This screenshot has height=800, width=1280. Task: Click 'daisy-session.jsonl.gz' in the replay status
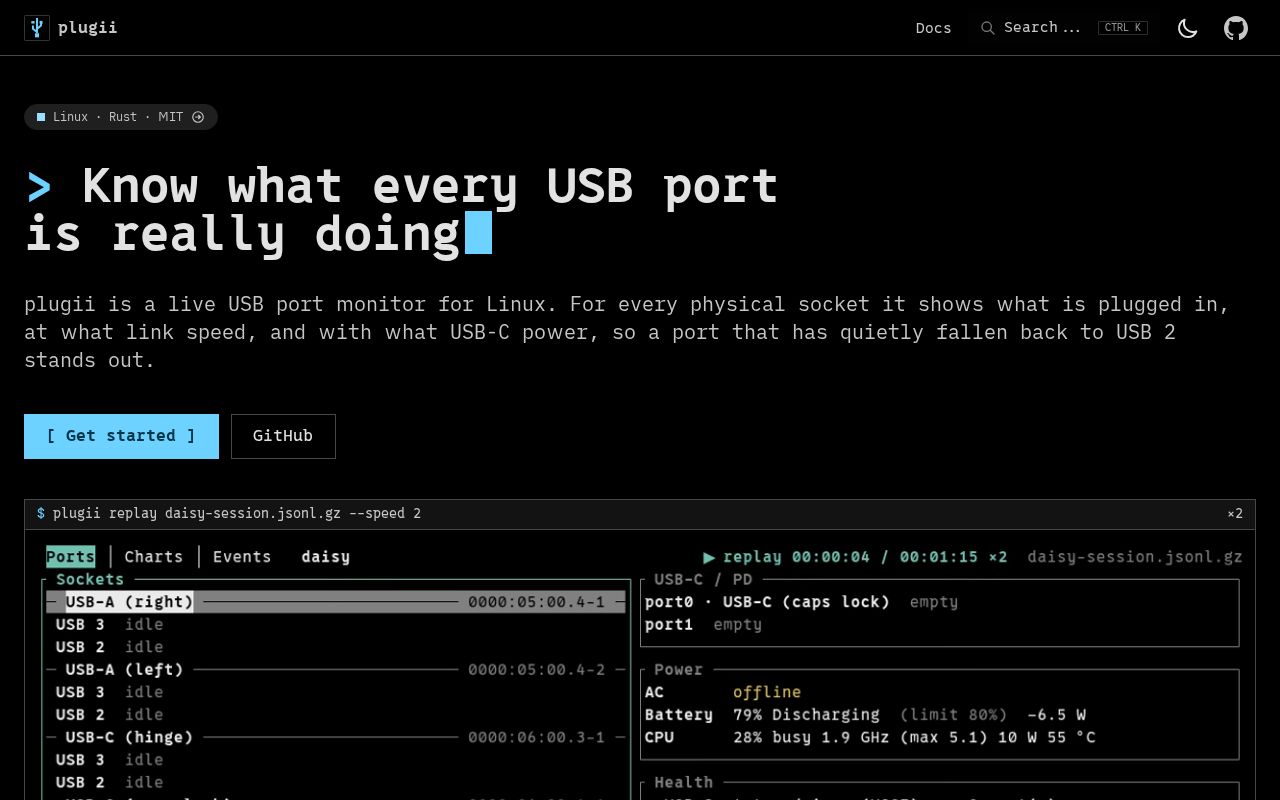(1135, 557)
